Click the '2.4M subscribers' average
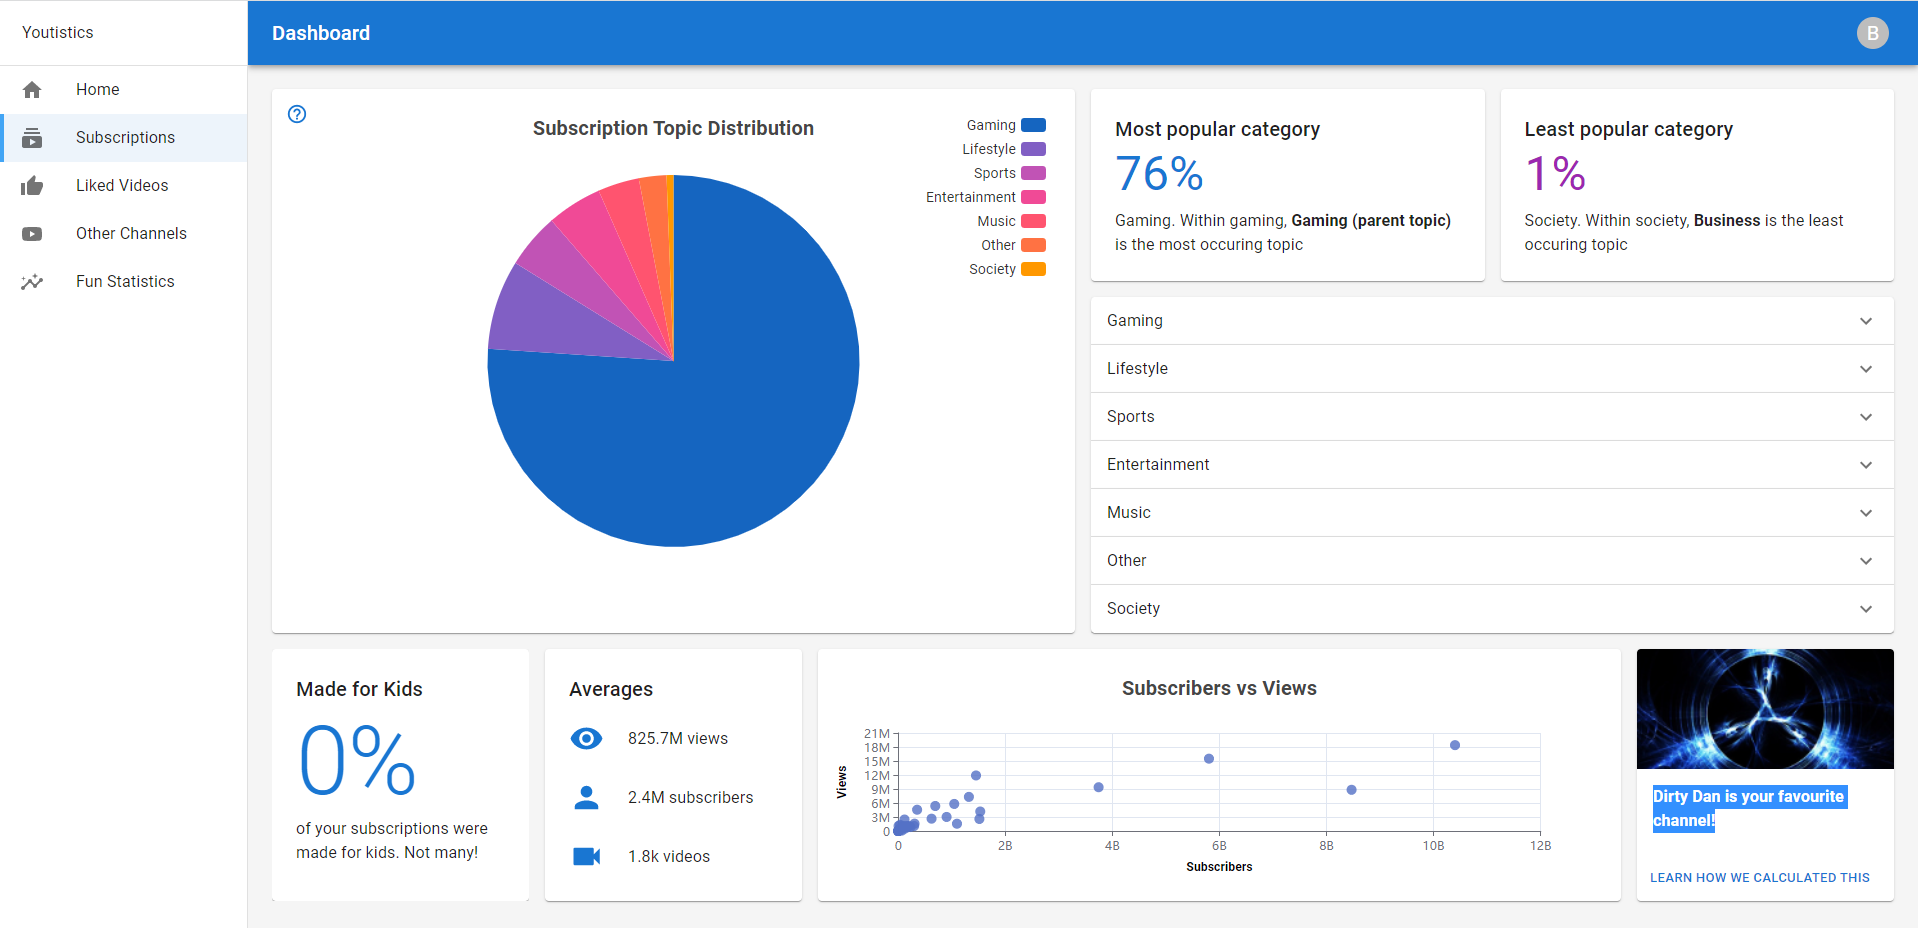The height and width of the screenshot is (928, 1918). [x=690, y=797]
